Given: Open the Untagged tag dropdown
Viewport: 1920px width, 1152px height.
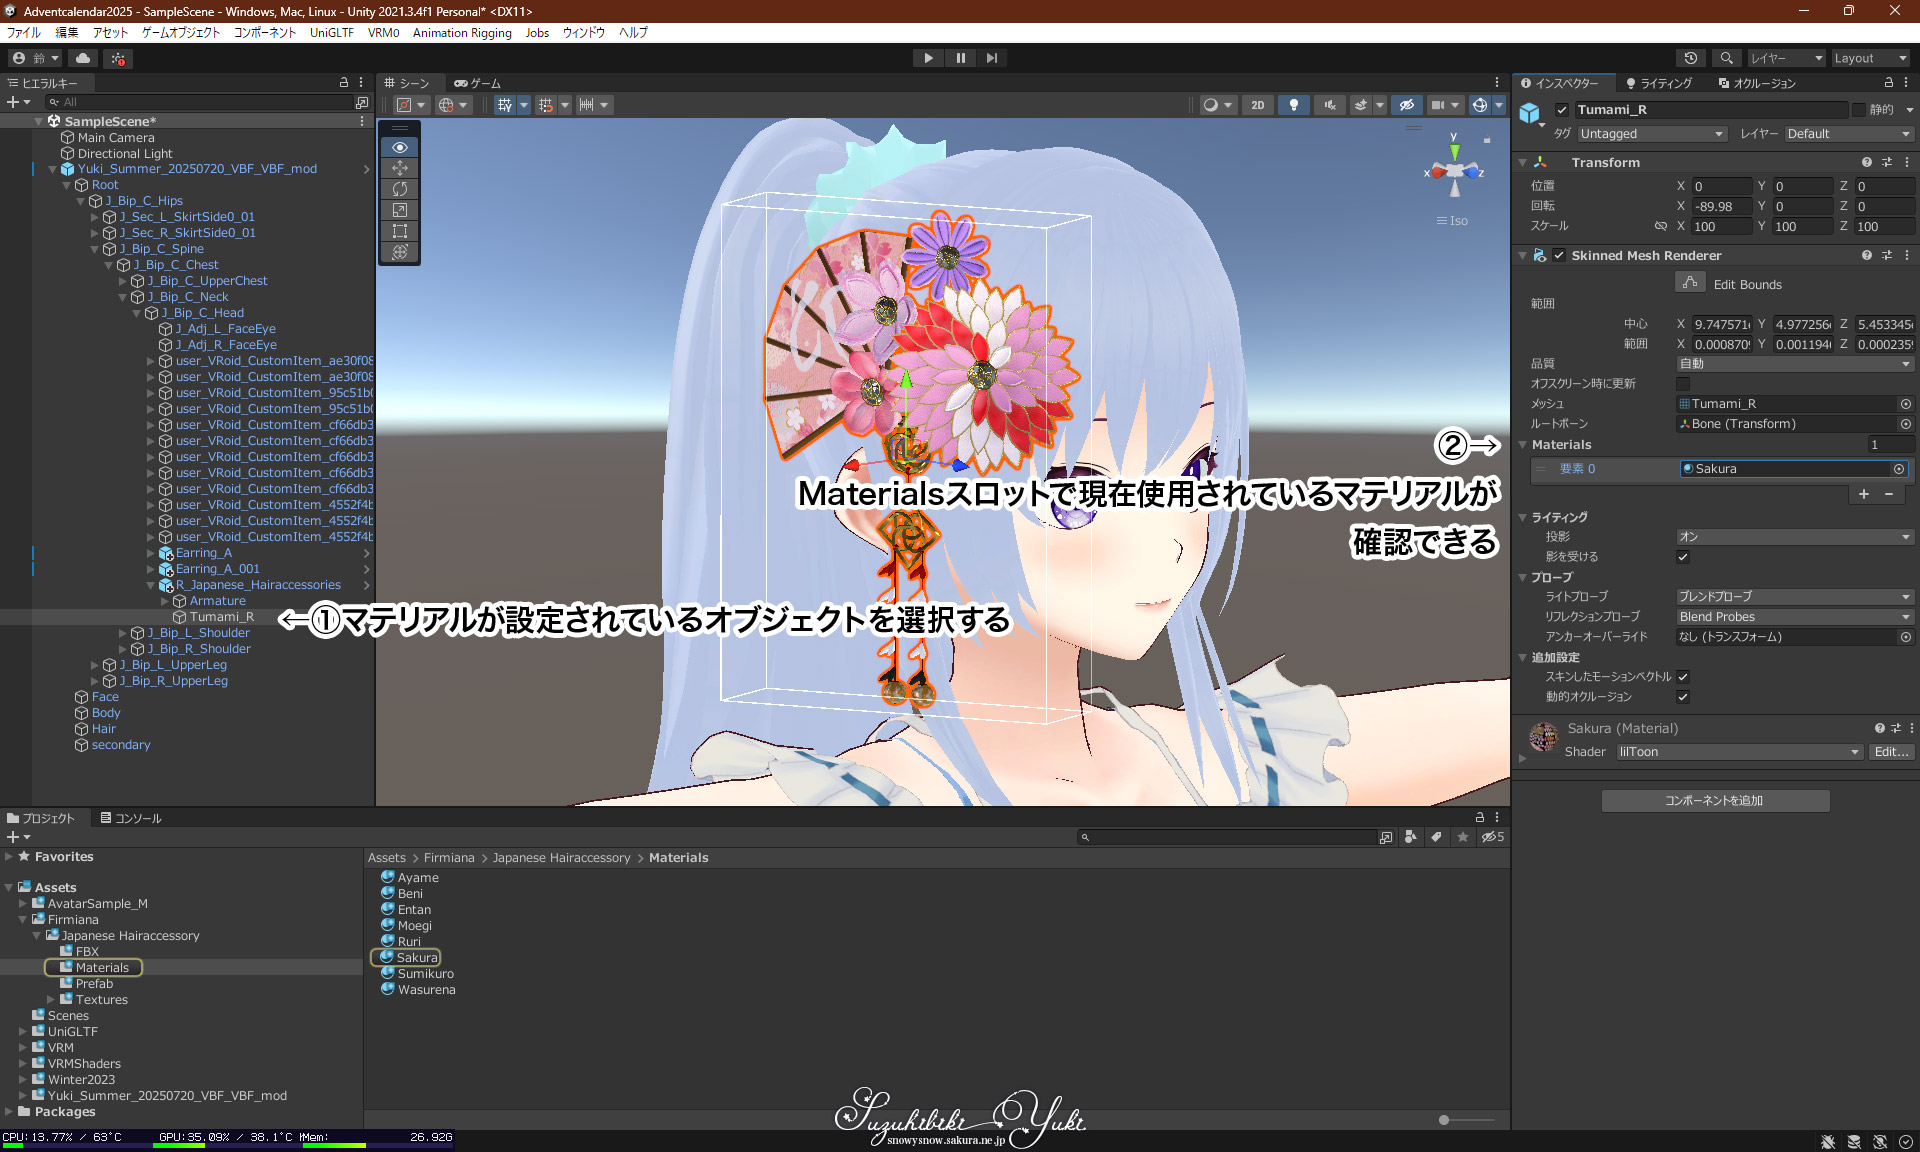Looking at the screenshot, I should 1651,134.
